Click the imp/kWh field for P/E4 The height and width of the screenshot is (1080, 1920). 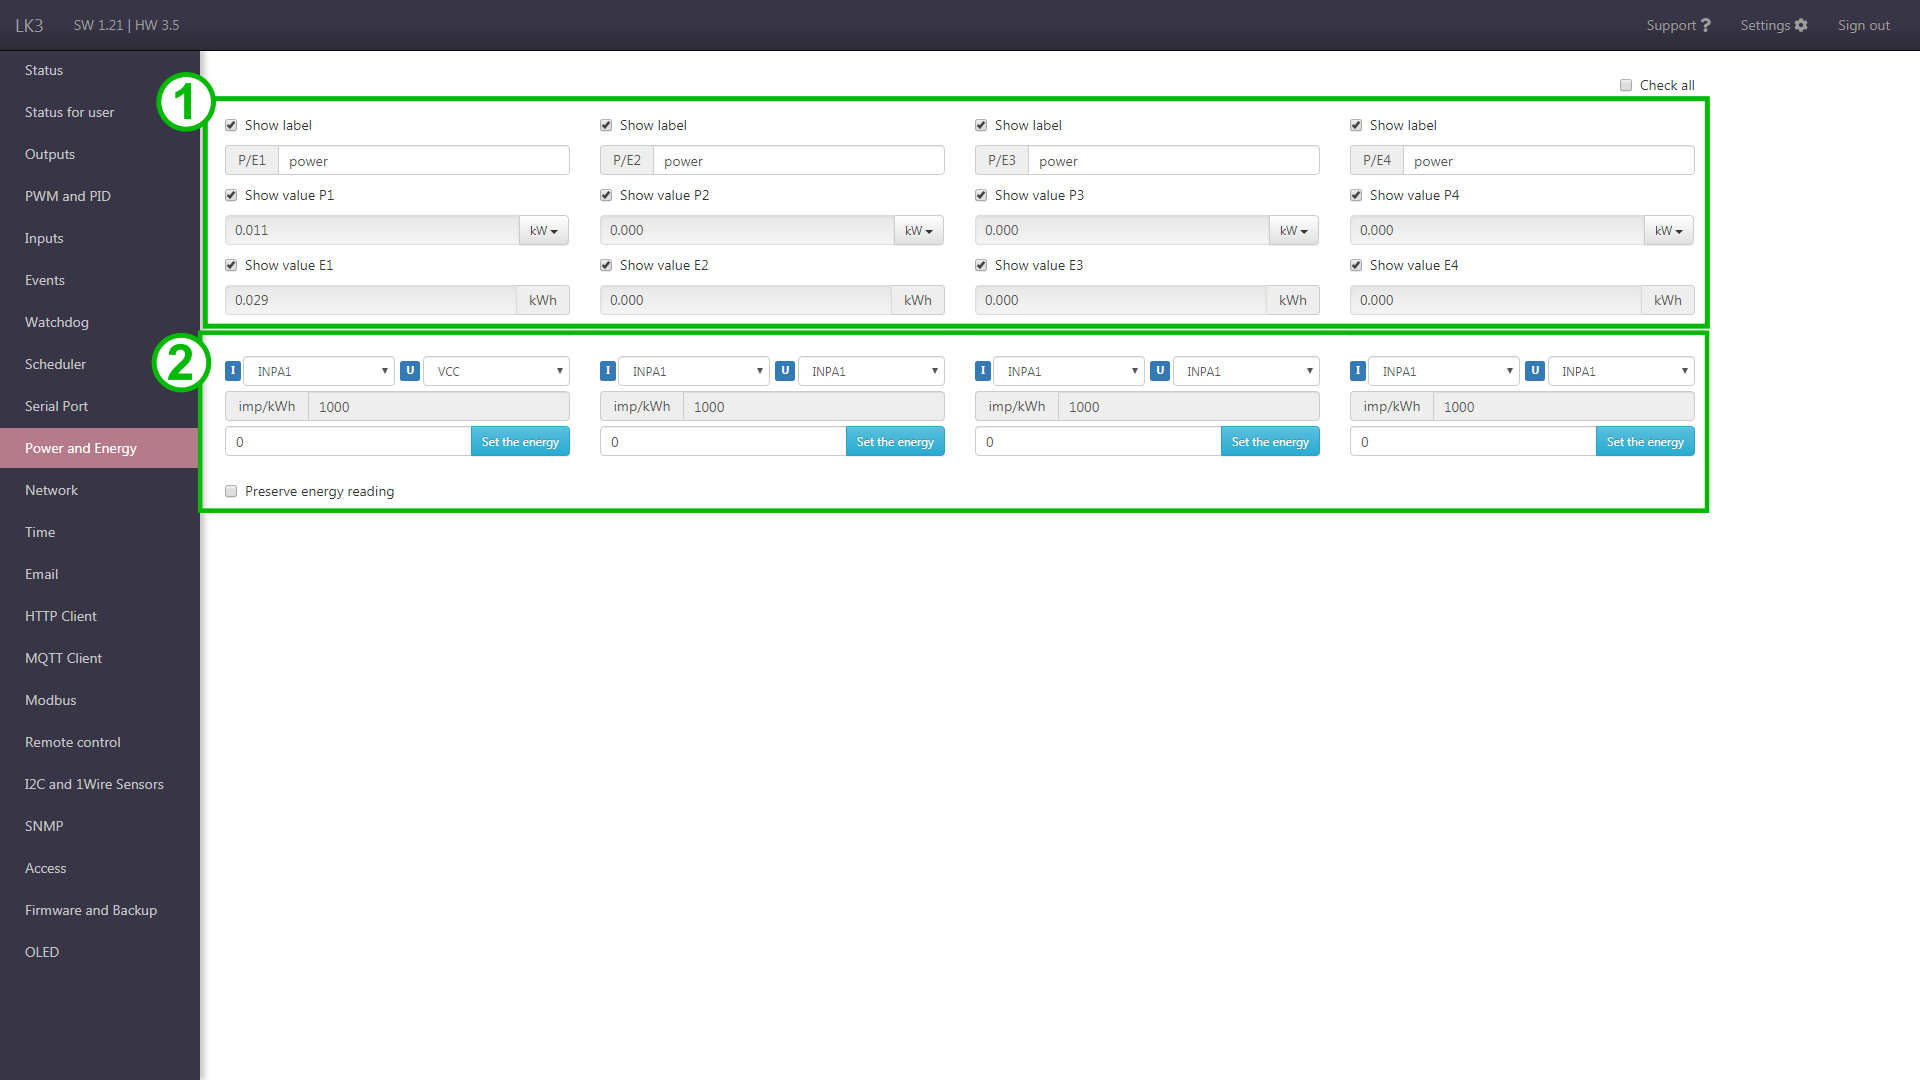pyautogui.click(x=1564, y=406)
